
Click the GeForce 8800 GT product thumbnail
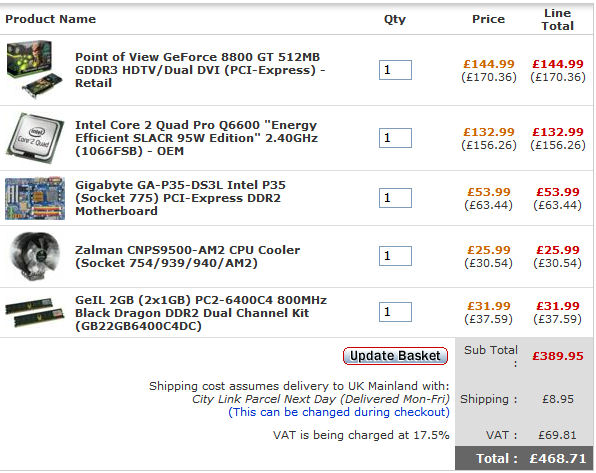point(34,69)
